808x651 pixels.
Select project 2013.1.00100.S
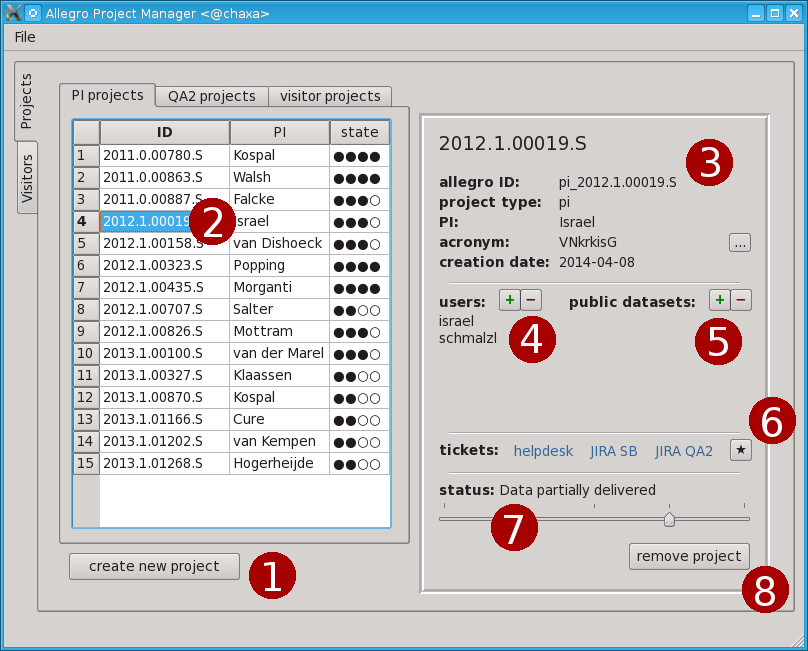pyautogui.click(x=164, y=354)
